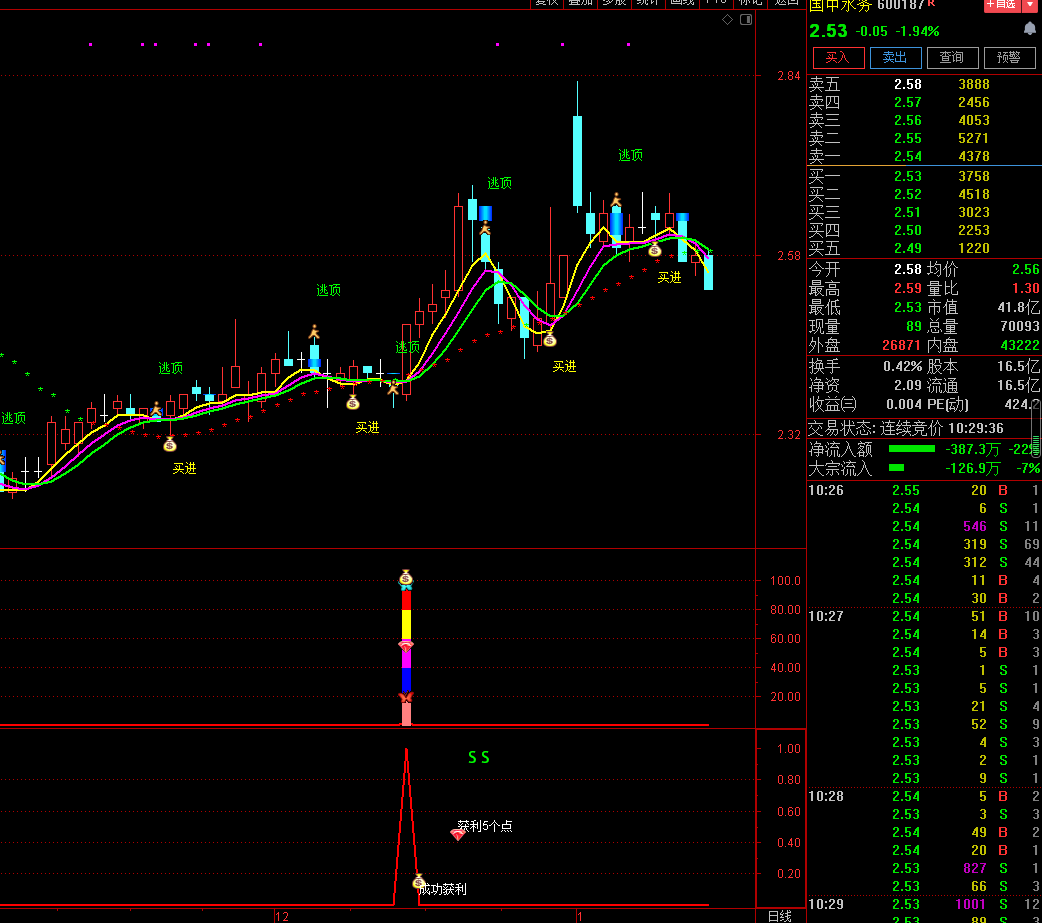Click the money bag marker above rightmost 买进
The width and height of the screenshot is (1042, 923).
point(655,250)
